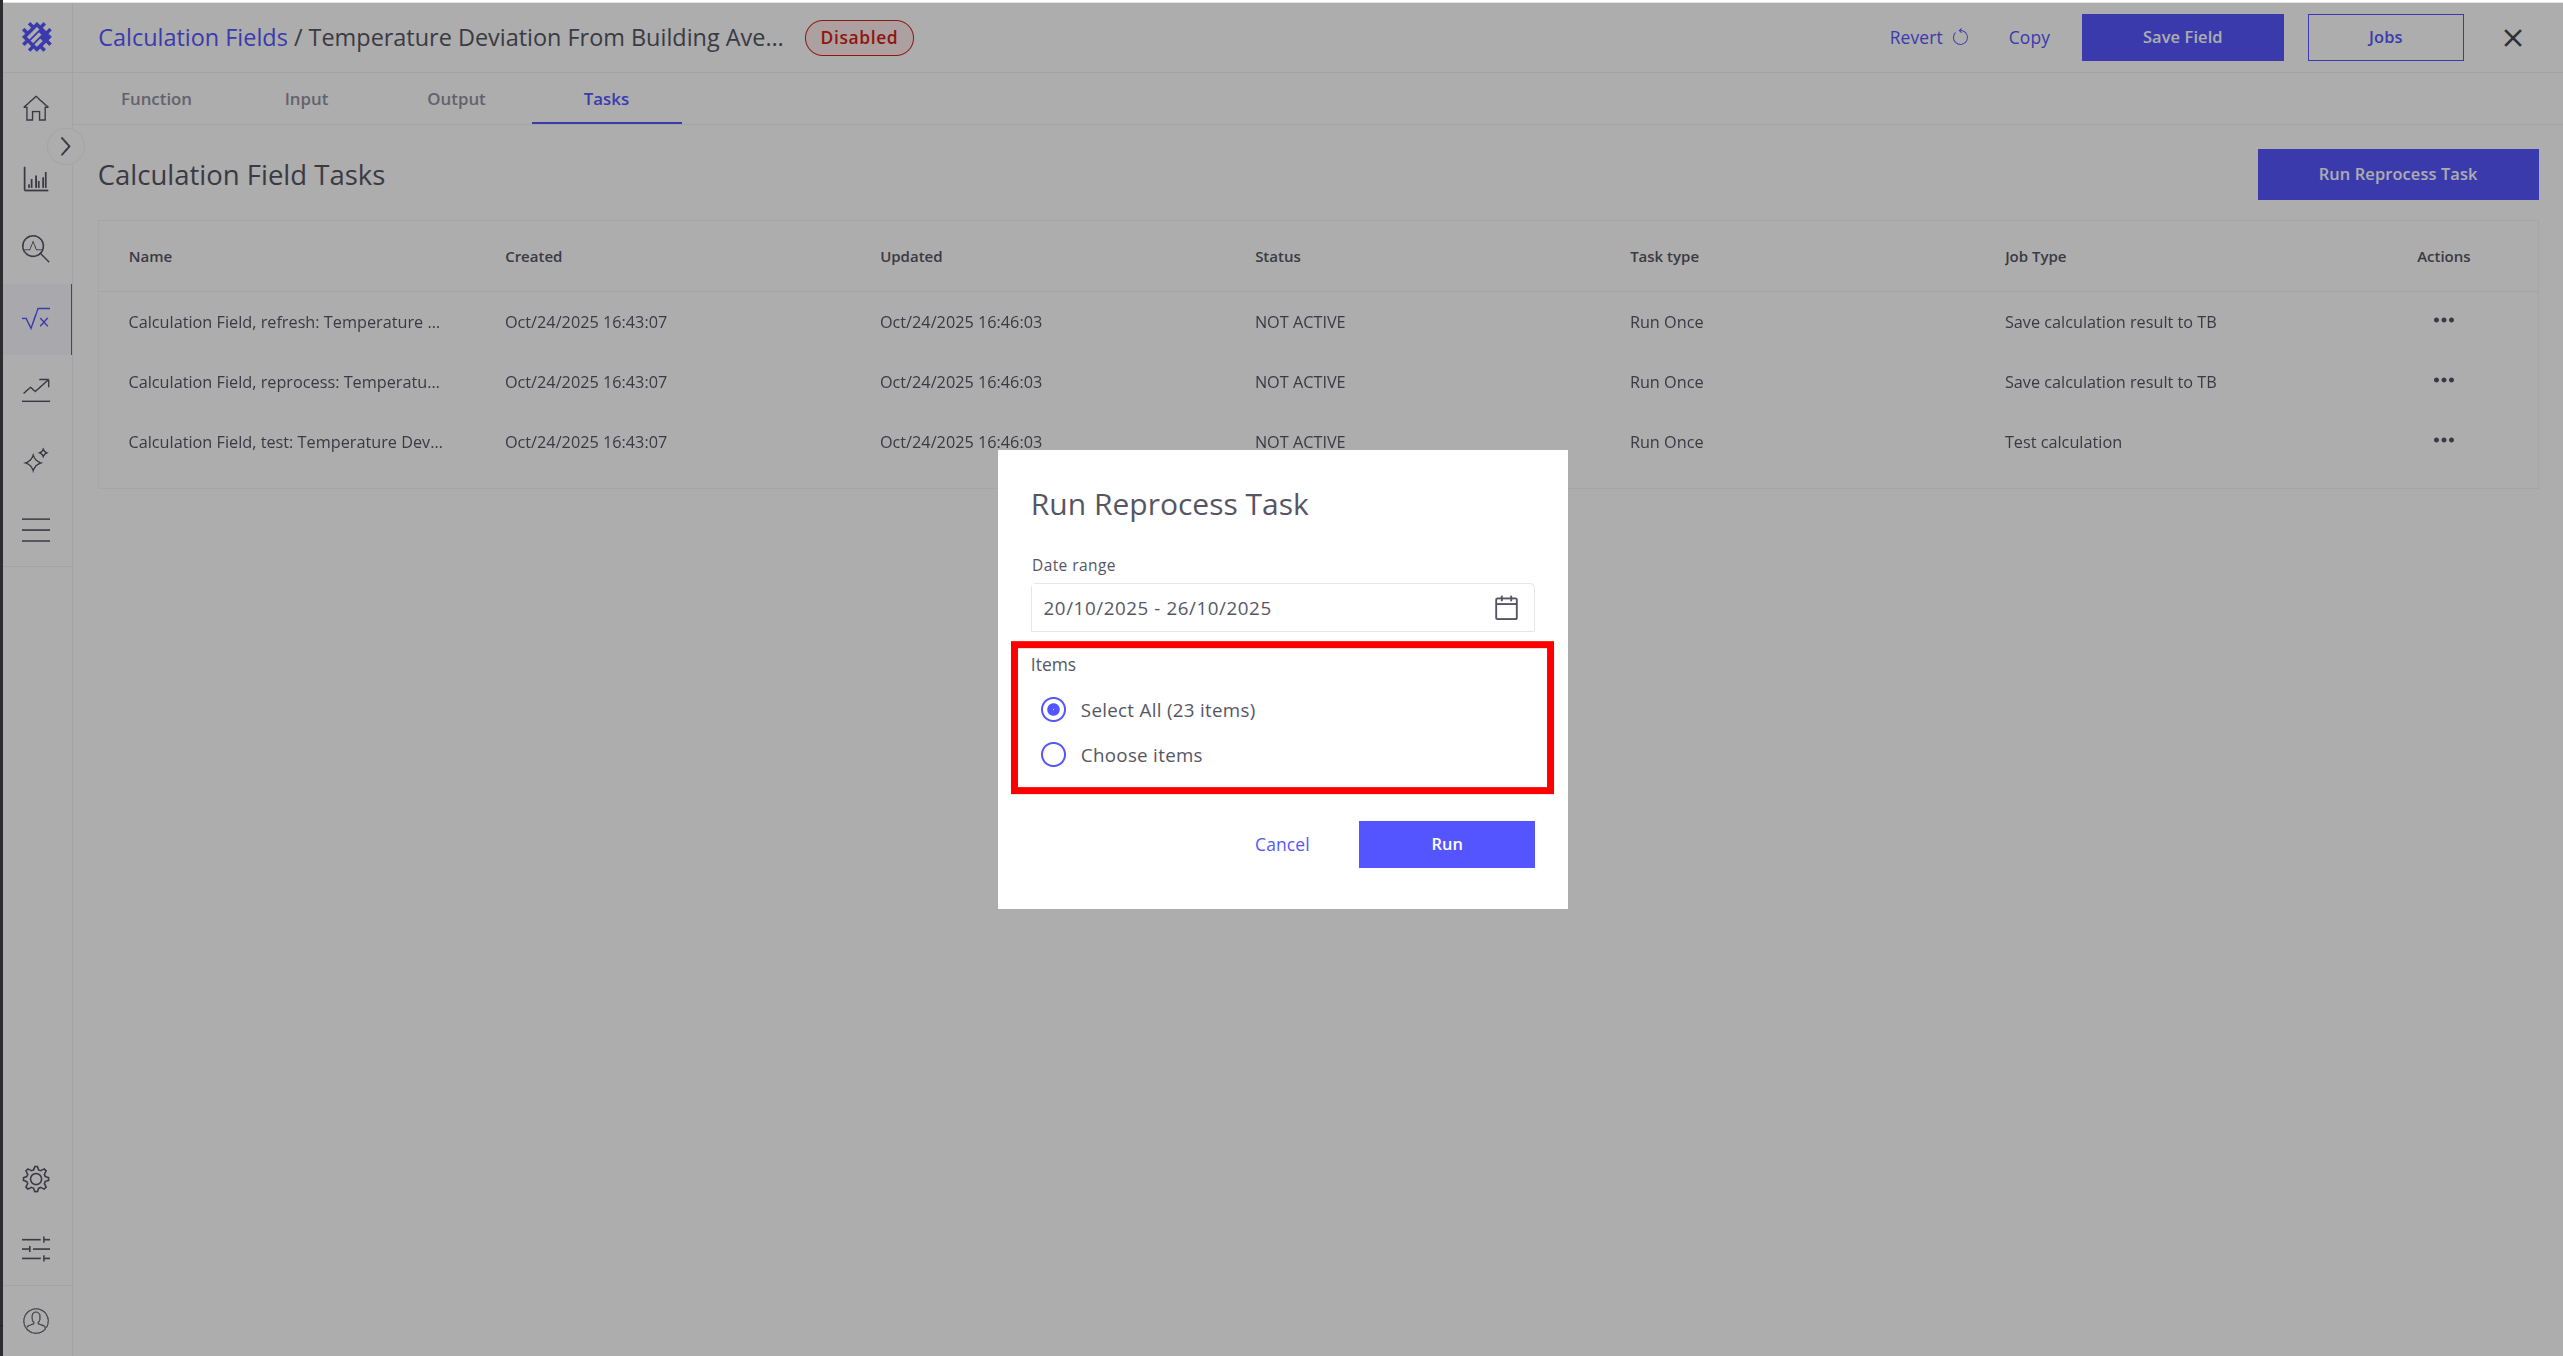Open calendar picker in Date range field
Image resolution: width=2563 pixels, height=1356 pixels.
tap(1506, 608)
